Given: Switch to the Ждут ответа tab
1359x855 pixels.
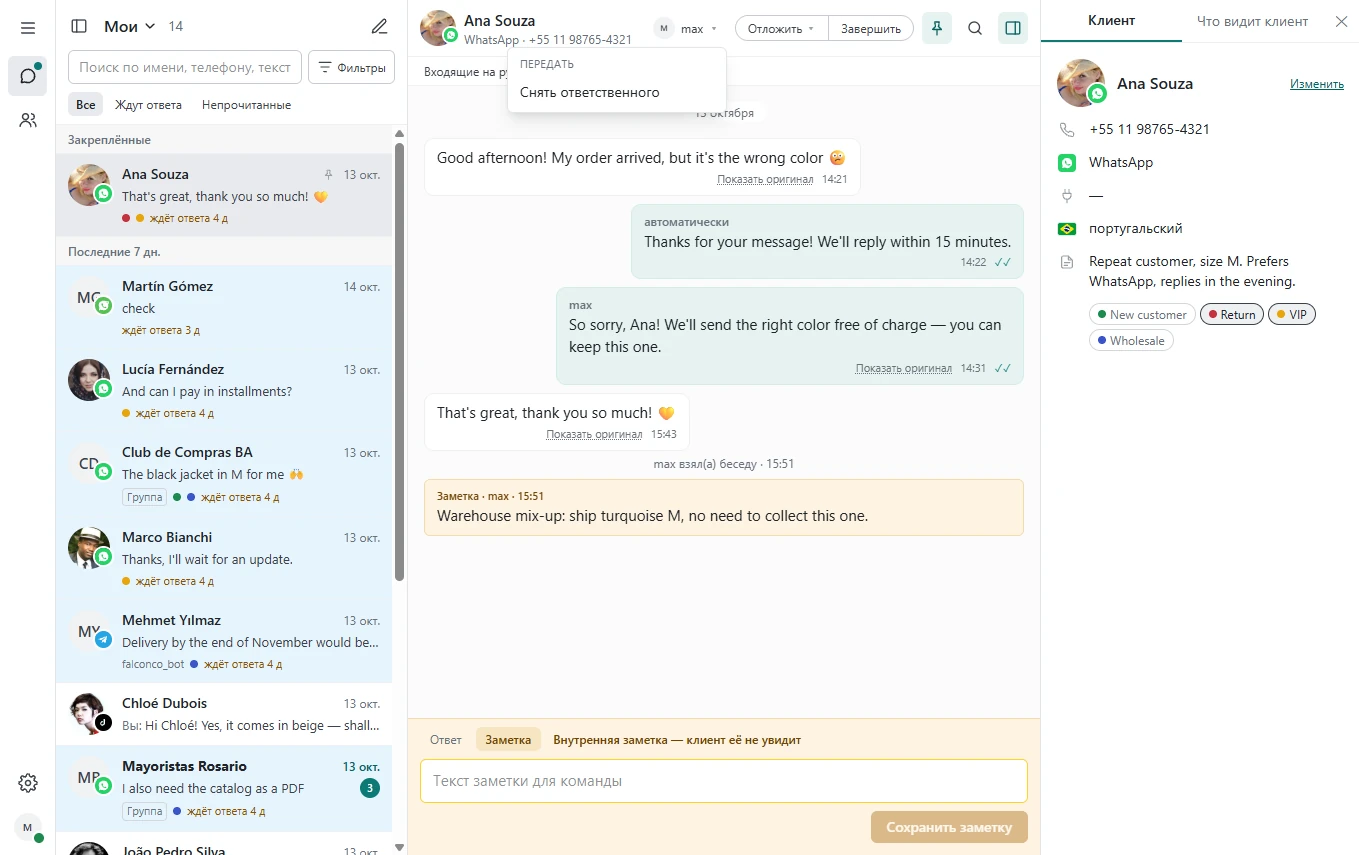Looking at the screenshot, I should click(x=148, y=105).
